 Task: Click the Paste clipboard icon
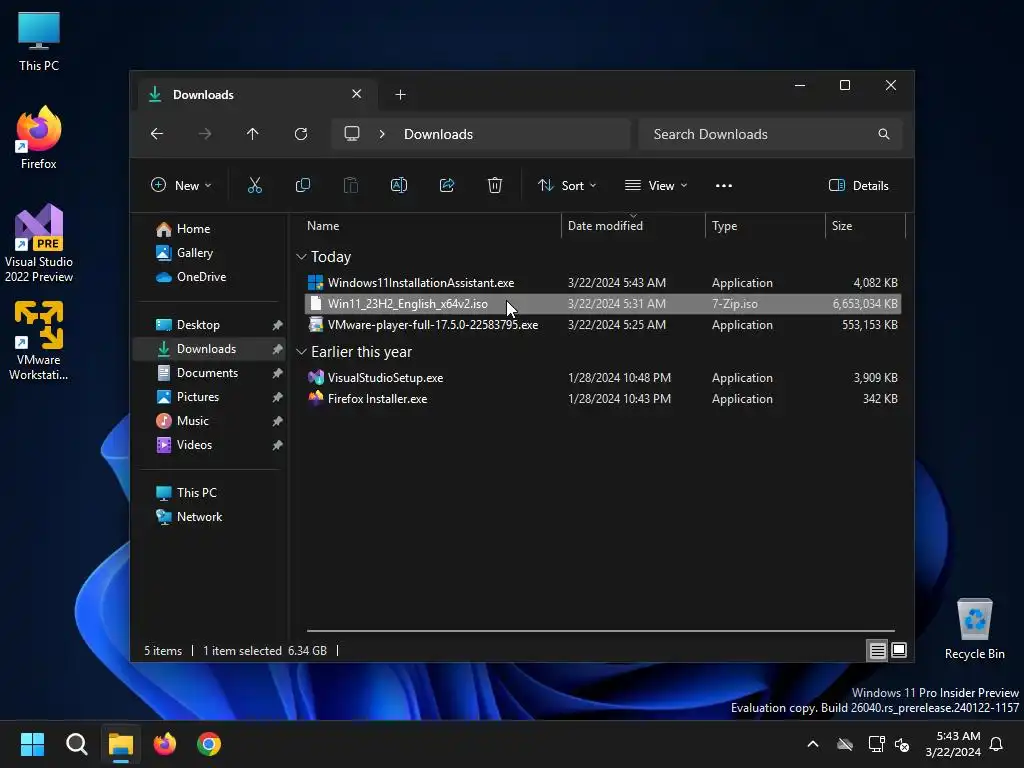click(351, 185)
